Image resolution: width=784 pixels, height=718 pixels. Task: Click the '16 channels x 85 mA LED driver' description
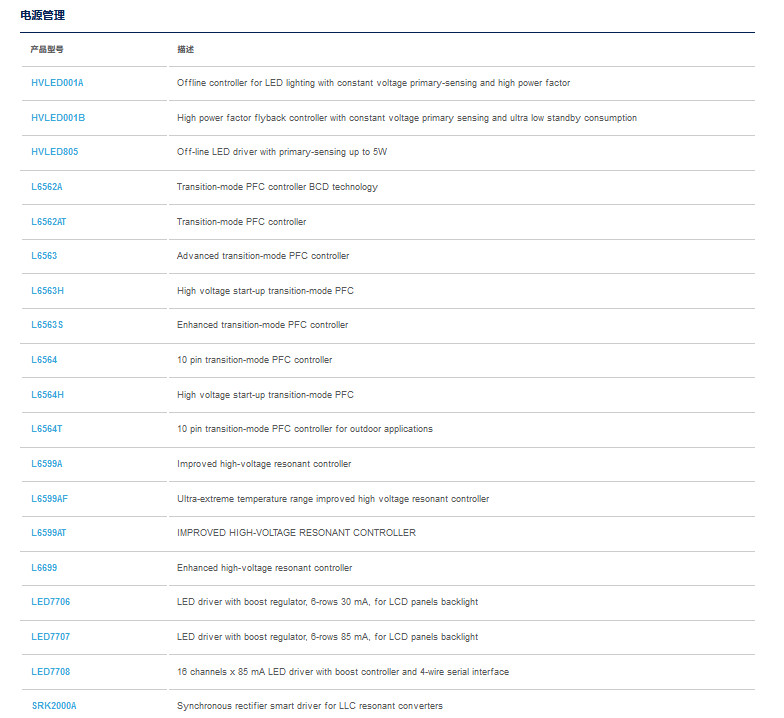coord(343,672)
